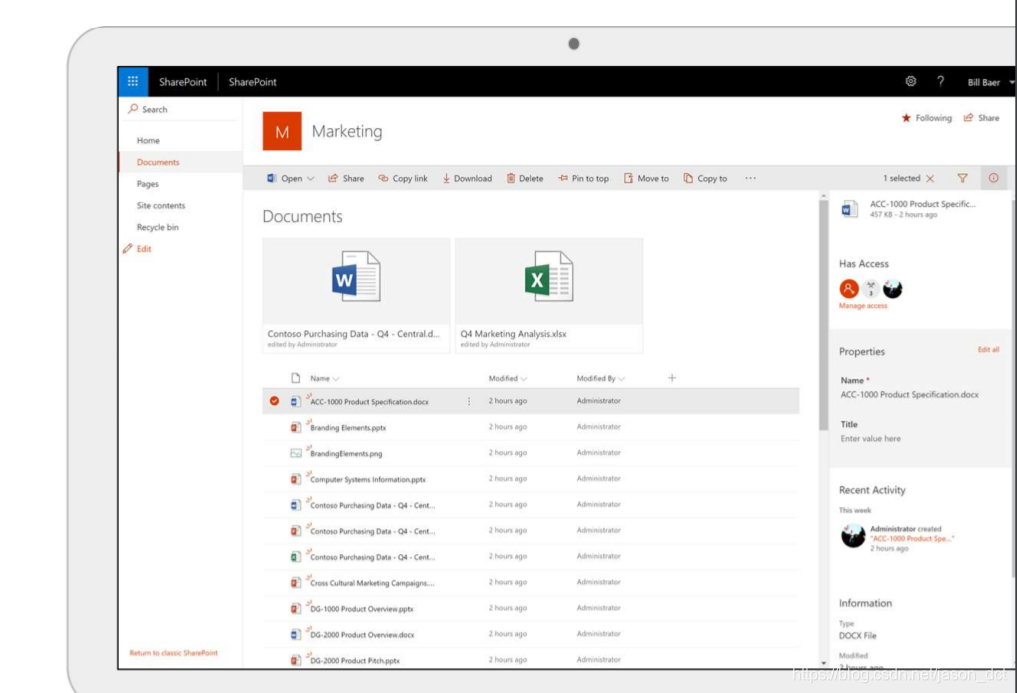Click the Share toolbar command
The height and width of the screenshot is (693, 1017).
click(x=346, y=178)
